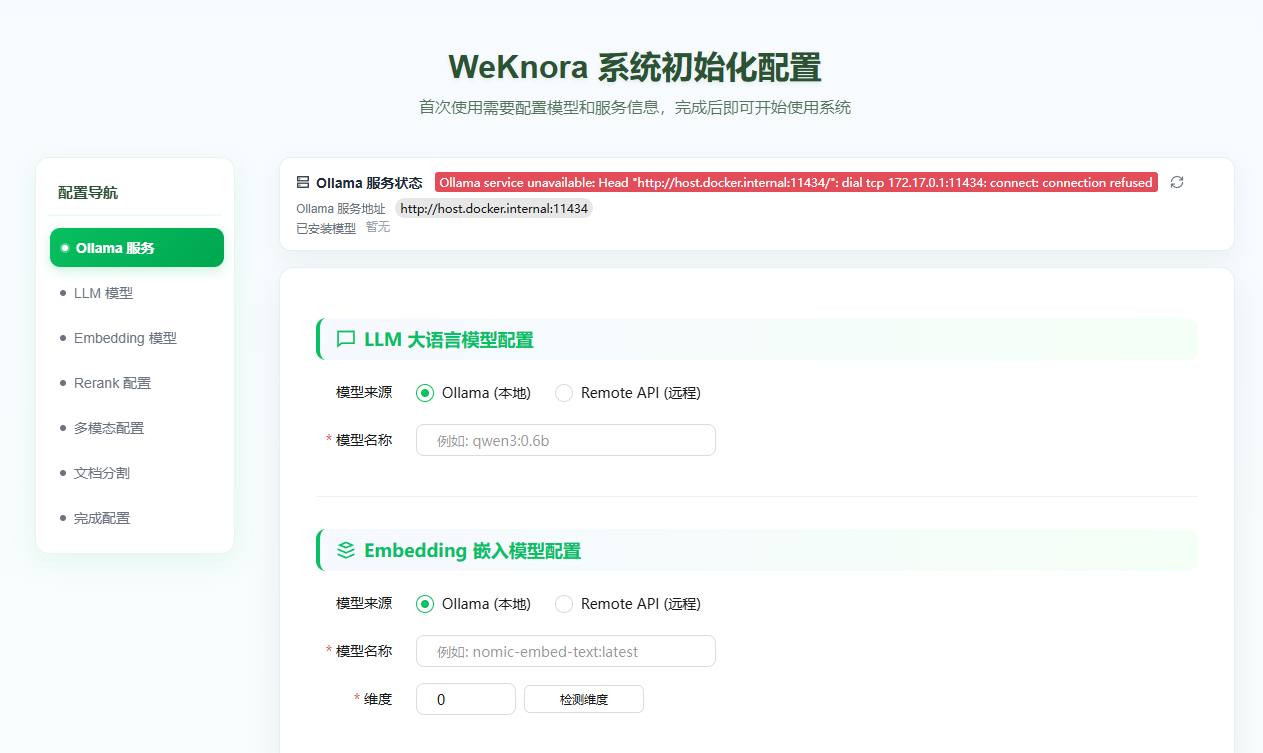Select Ollama (本地) as LLM model source
The width and height of the screenshot is (1263, 753).
pyautogui.click(x=425, y=392)
